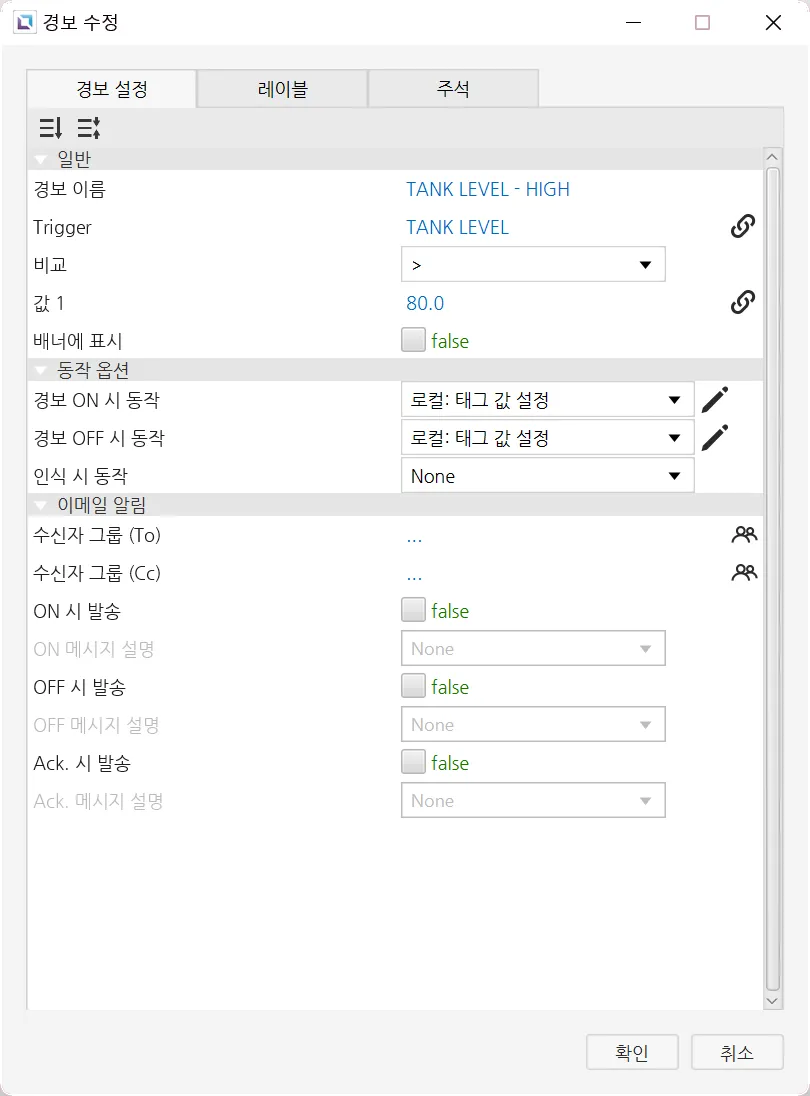Viewport: 810px width, 1096px height.
Task: Click the 확인 button
Action: (x=632, y=1052)
